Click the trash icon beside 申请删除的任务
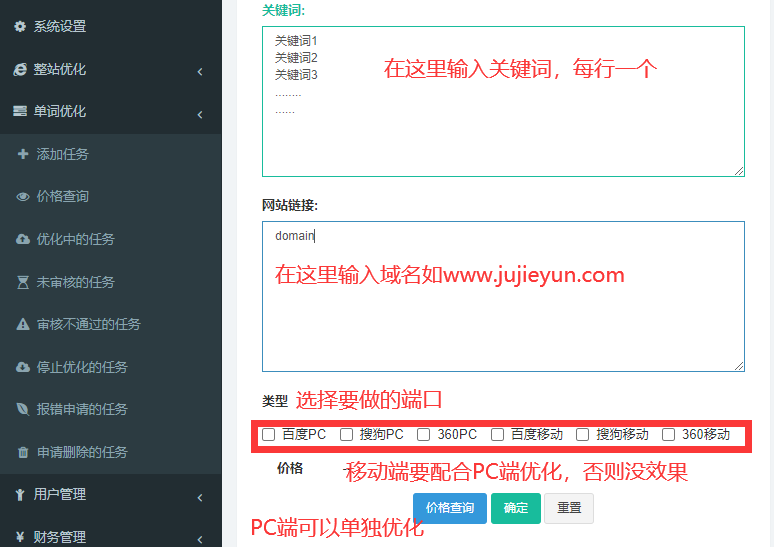774x547 pixels. click(x=23, y=452)
